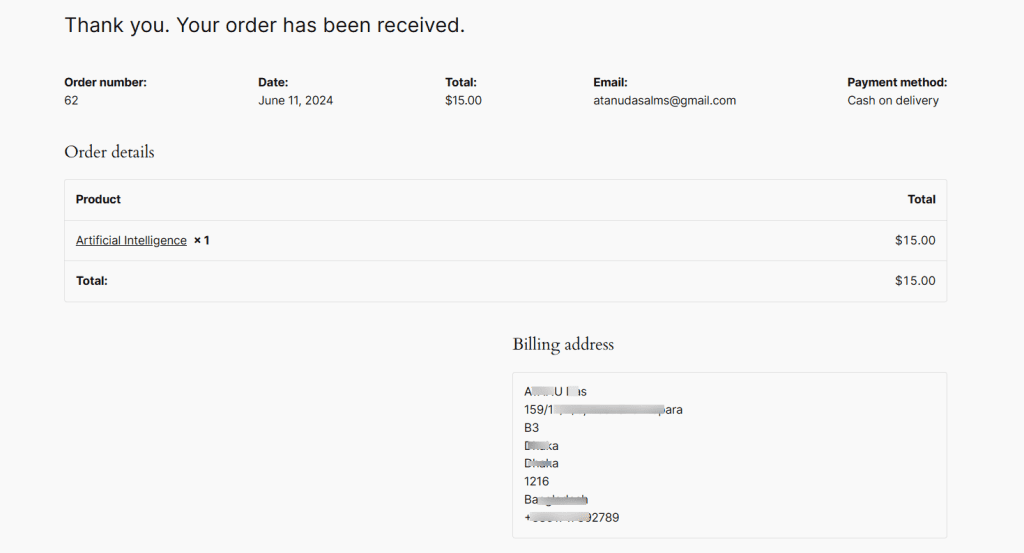Click the × 1 product quantity
This screenshot has height=553, width=1024.
point(202,241)
